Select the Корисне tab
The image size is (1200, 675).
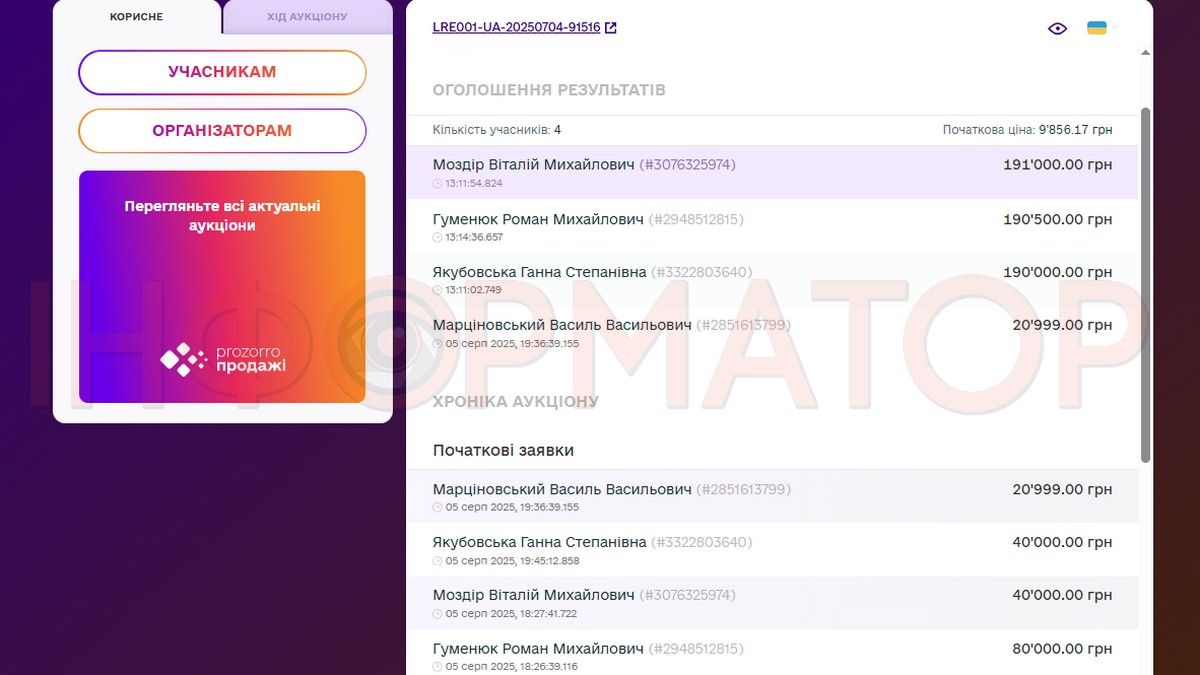point(136,17)
